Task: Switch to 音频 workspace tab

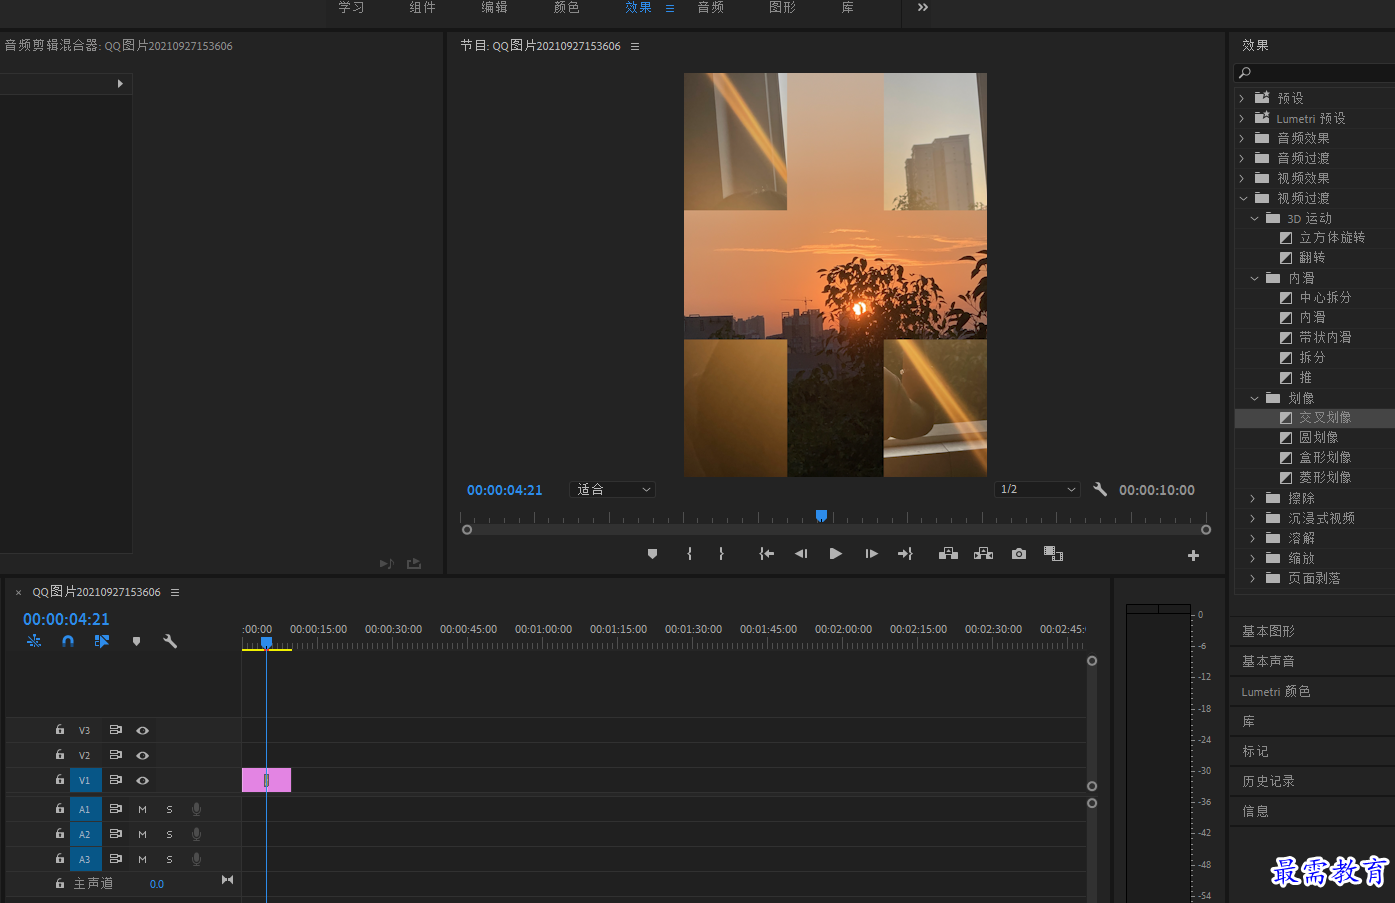Action: [710, 8]
